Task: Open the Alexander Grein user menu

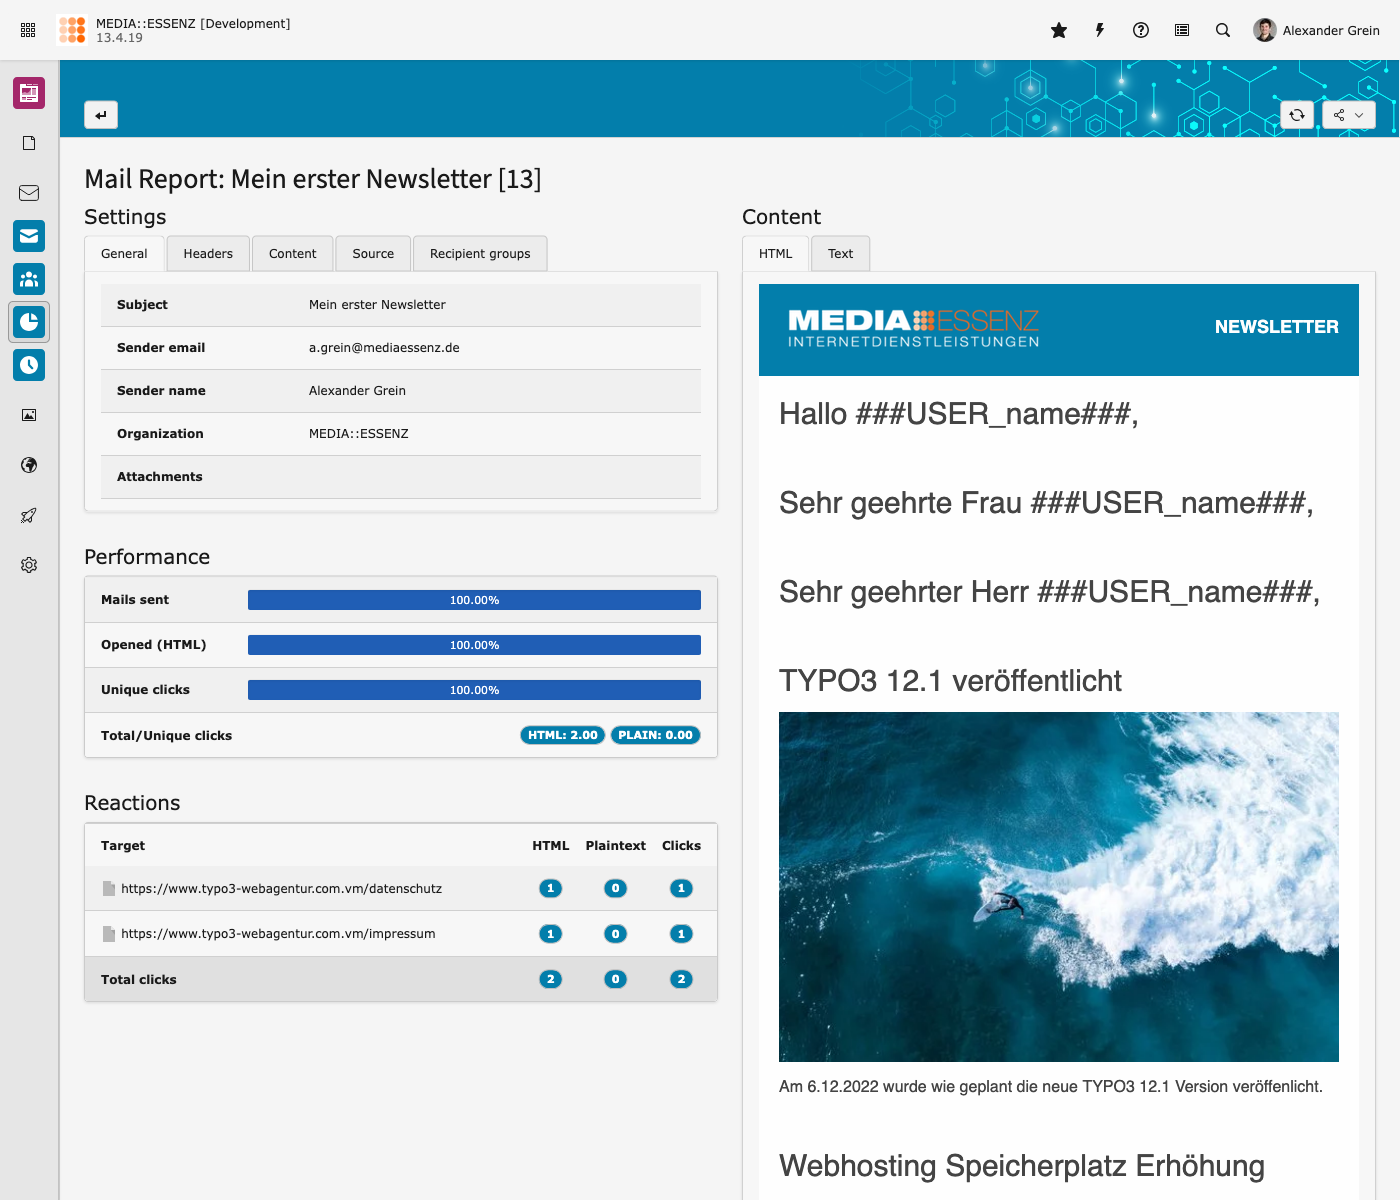Action: [1316, 30]
